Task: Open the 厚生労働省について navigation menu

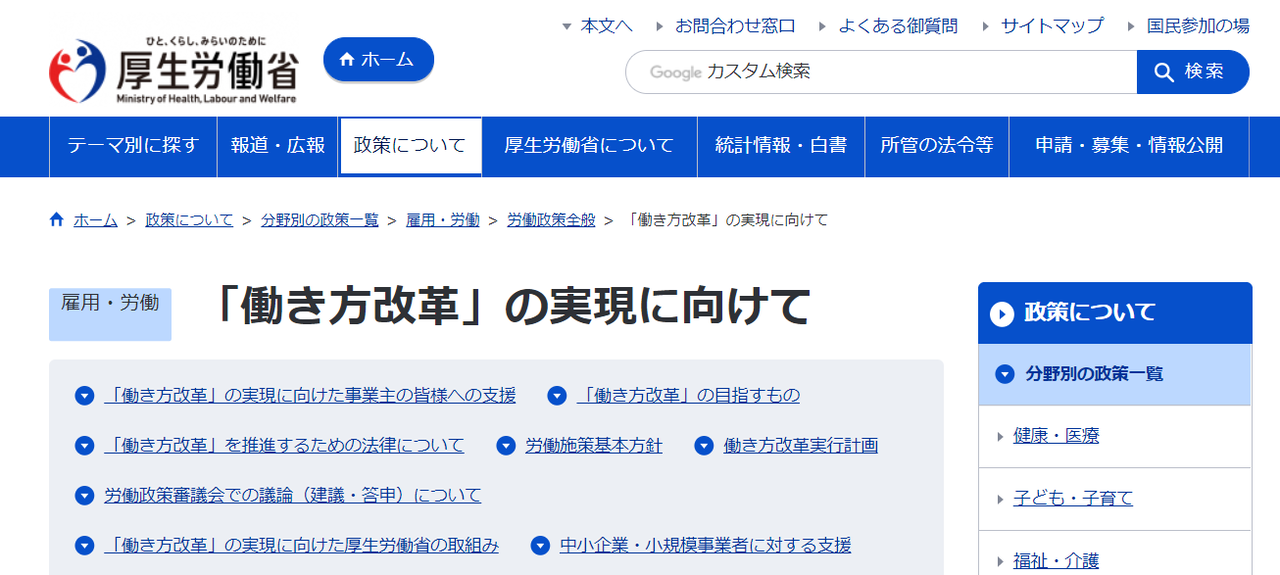Action: point(589,146)
